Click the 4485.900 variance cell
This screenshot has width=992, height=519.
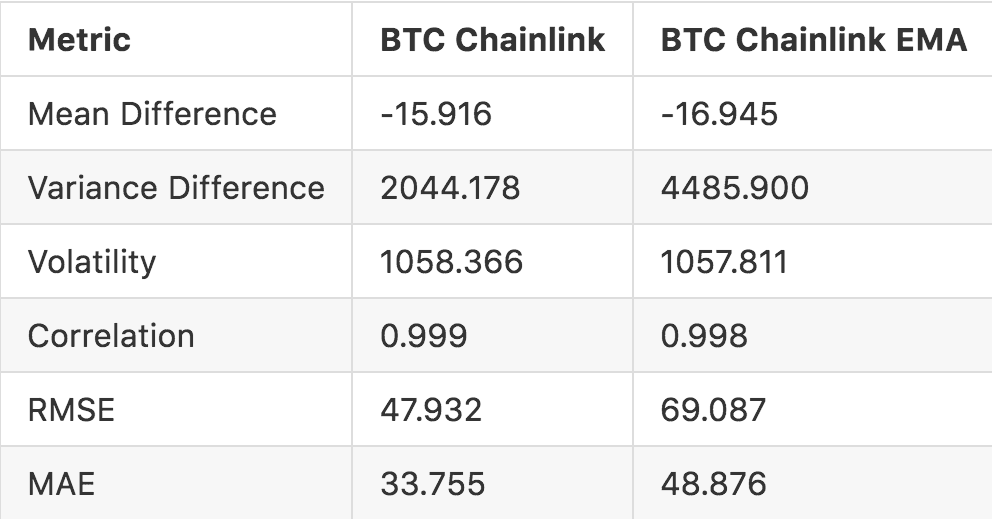click(x=735, y=188)
